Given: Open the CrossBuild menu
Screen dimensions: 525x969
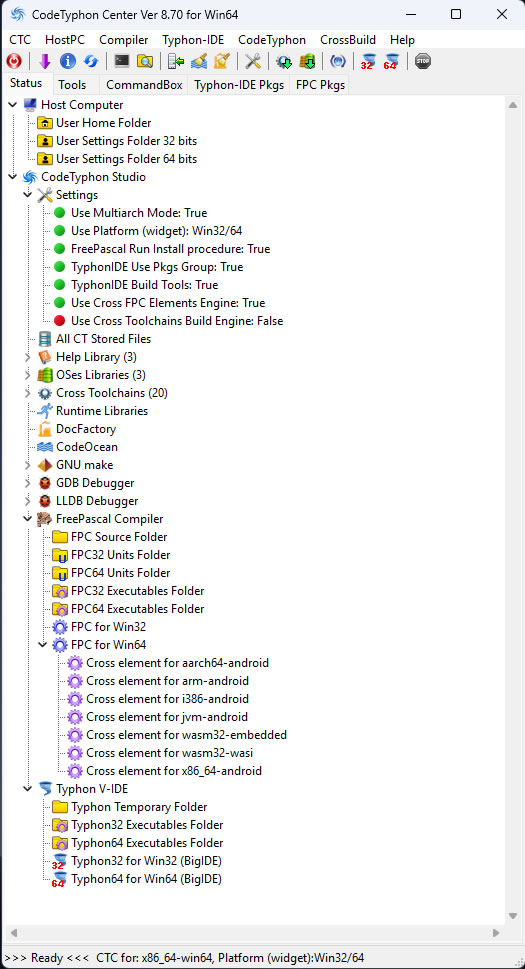Looking at the screenshot, I should coord(348,40).
